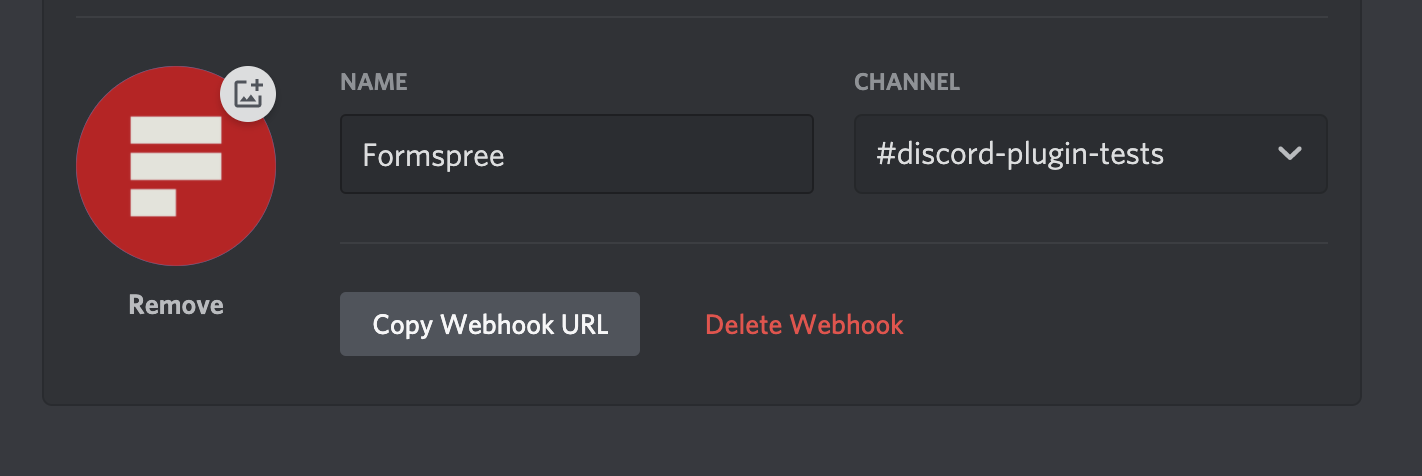Click the upload image icon on avatar
The image size is (1422, 476).
pyautogui.click(x=248, y=94)
